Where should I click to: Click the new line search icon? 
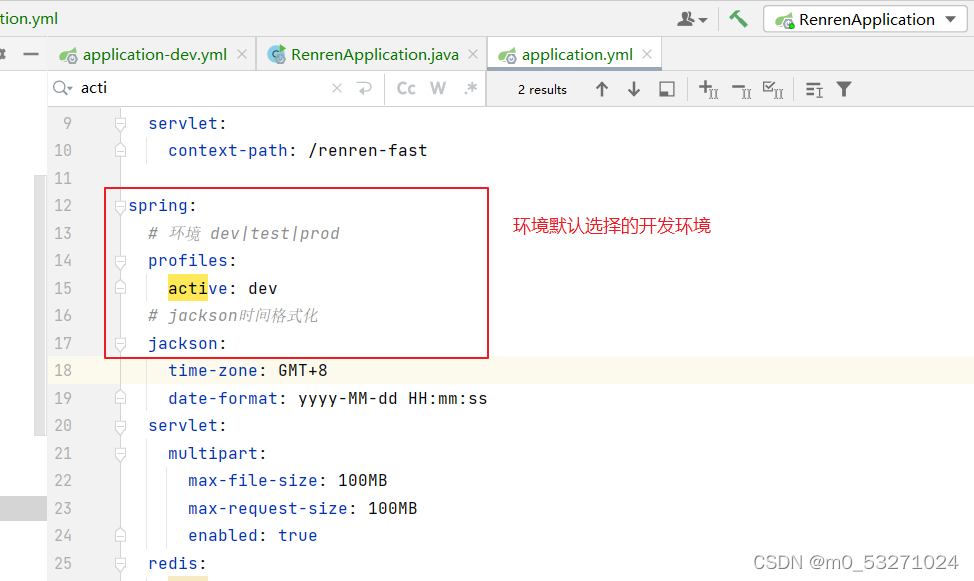[365, 88]
